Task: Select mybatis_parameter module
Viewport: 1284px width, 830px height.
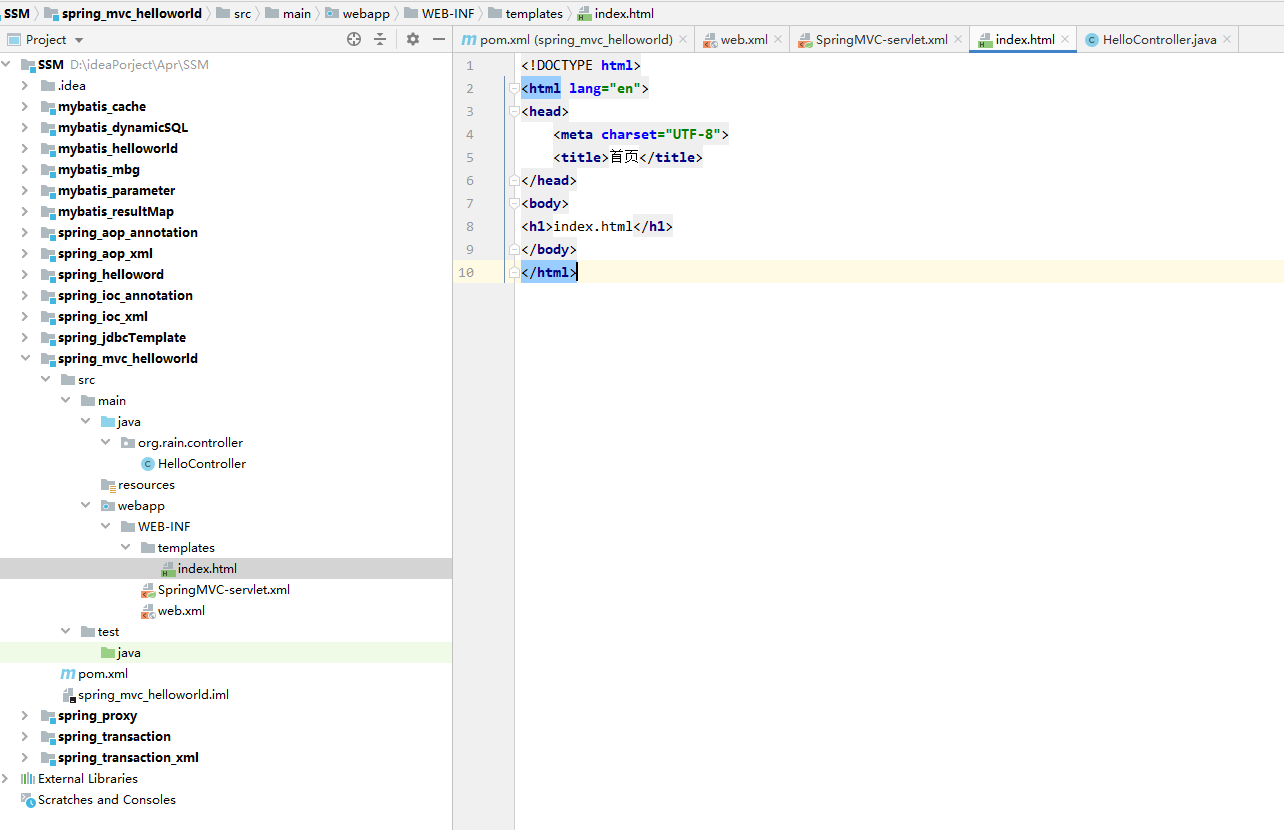Action: point(116,190)
